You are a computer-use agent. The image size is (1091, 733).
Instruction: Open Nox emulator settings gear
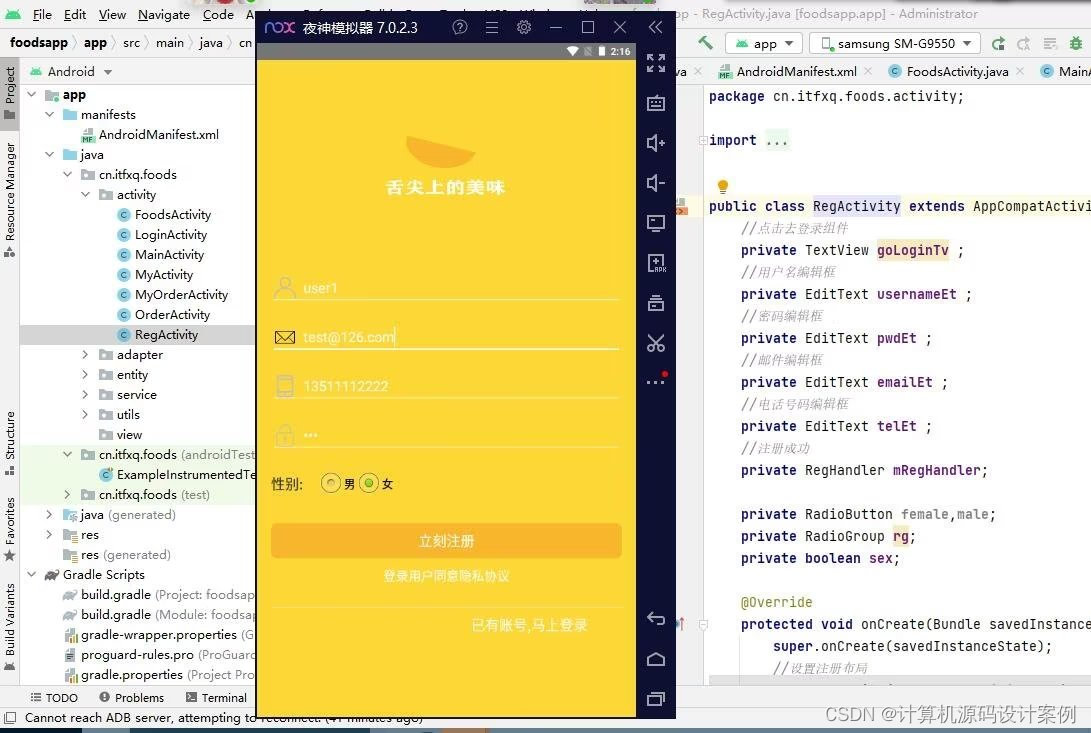[x=524, y=27]
